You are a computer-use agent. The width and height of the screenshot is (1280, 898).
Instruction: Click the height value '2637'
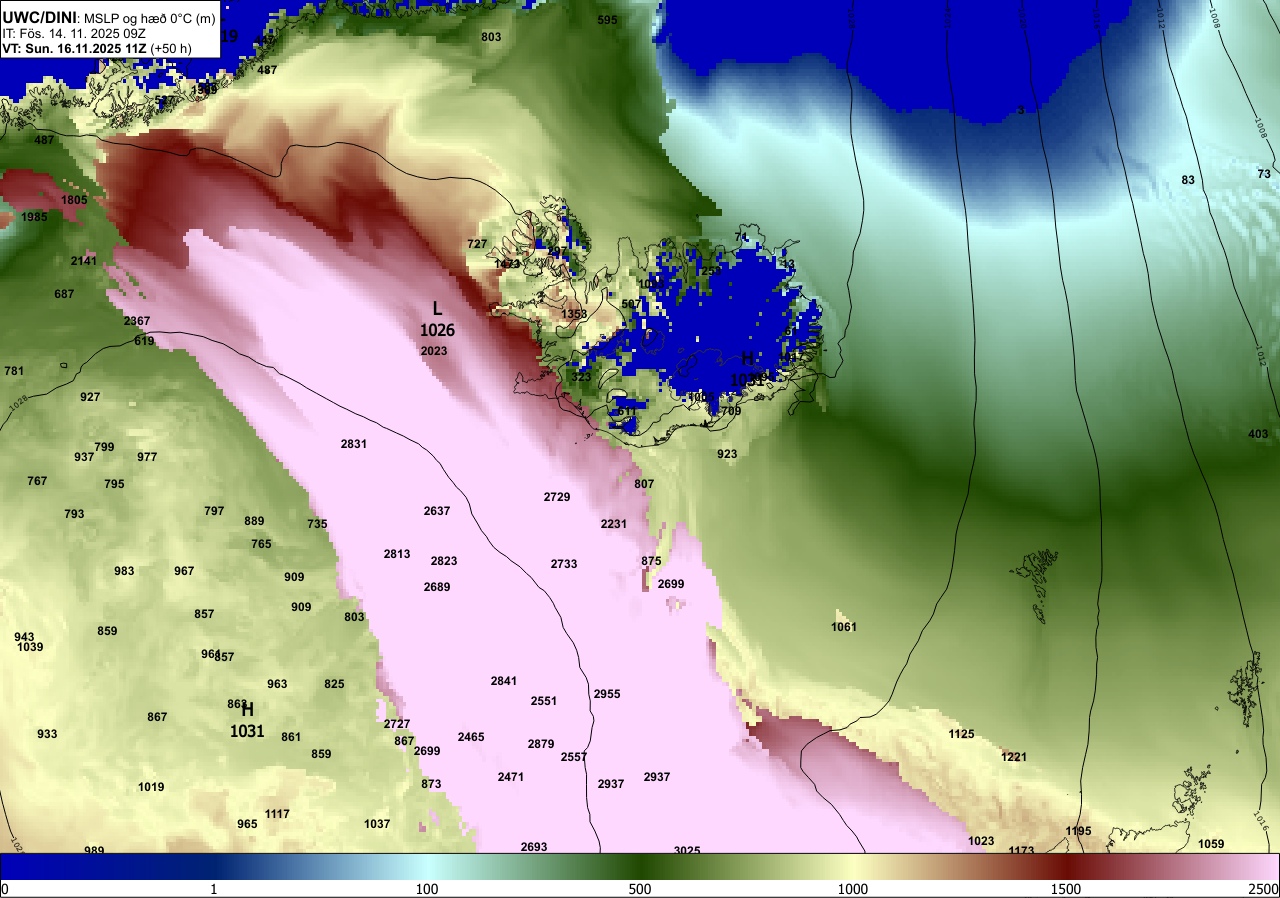[x=437, y=510]
